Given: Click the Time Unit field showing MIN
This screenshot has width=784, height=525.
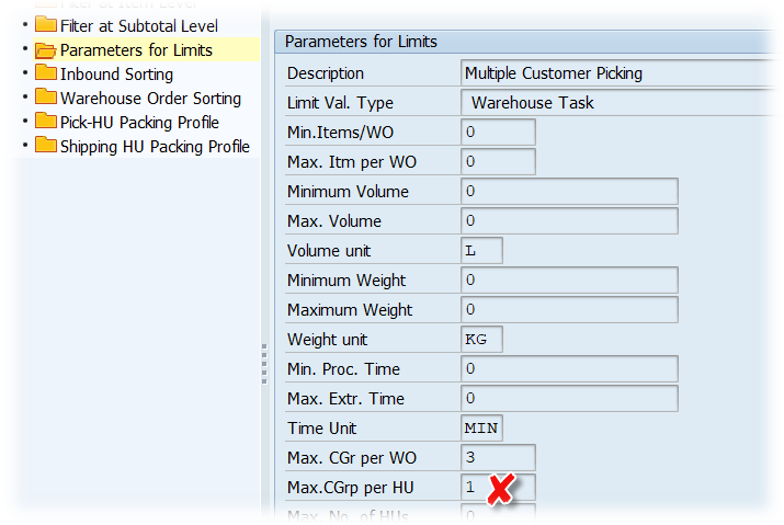Looking at the screenshot, I should click(x=482, y=428).
